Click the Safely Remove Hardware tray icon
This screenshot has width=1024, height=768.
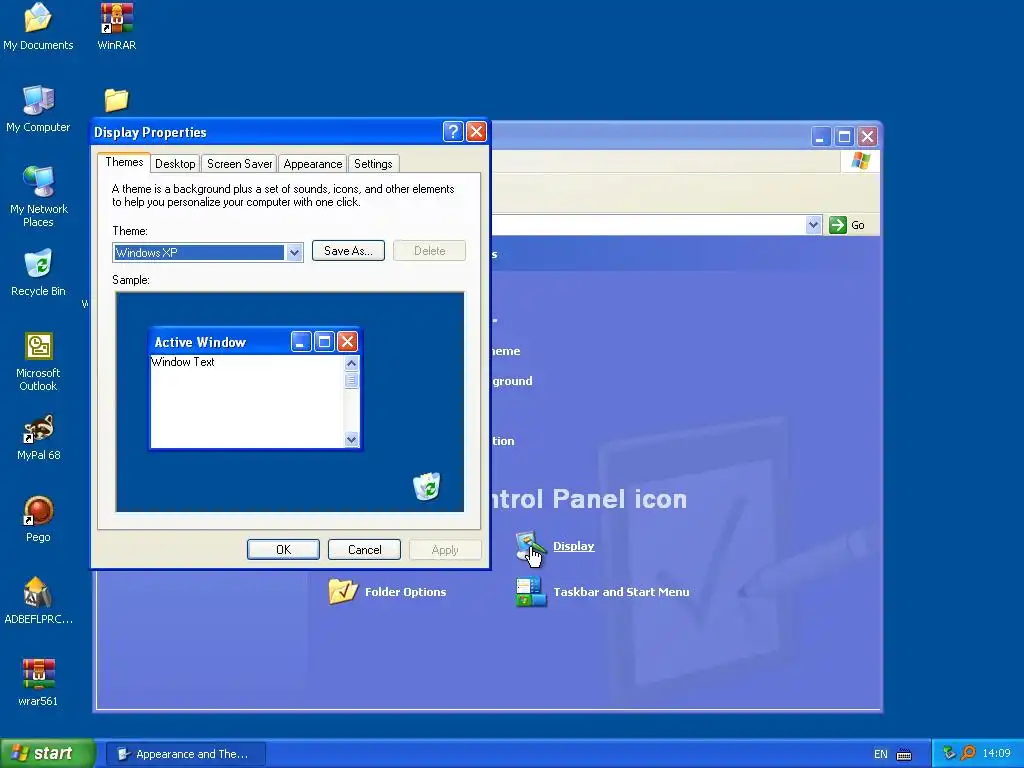click(x=949, y=753)
